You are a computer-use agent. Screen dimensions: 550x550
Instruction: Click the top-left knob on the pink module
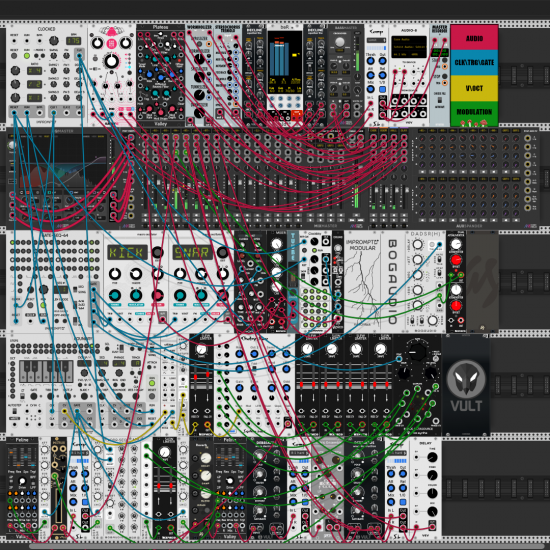coord(97,43)
